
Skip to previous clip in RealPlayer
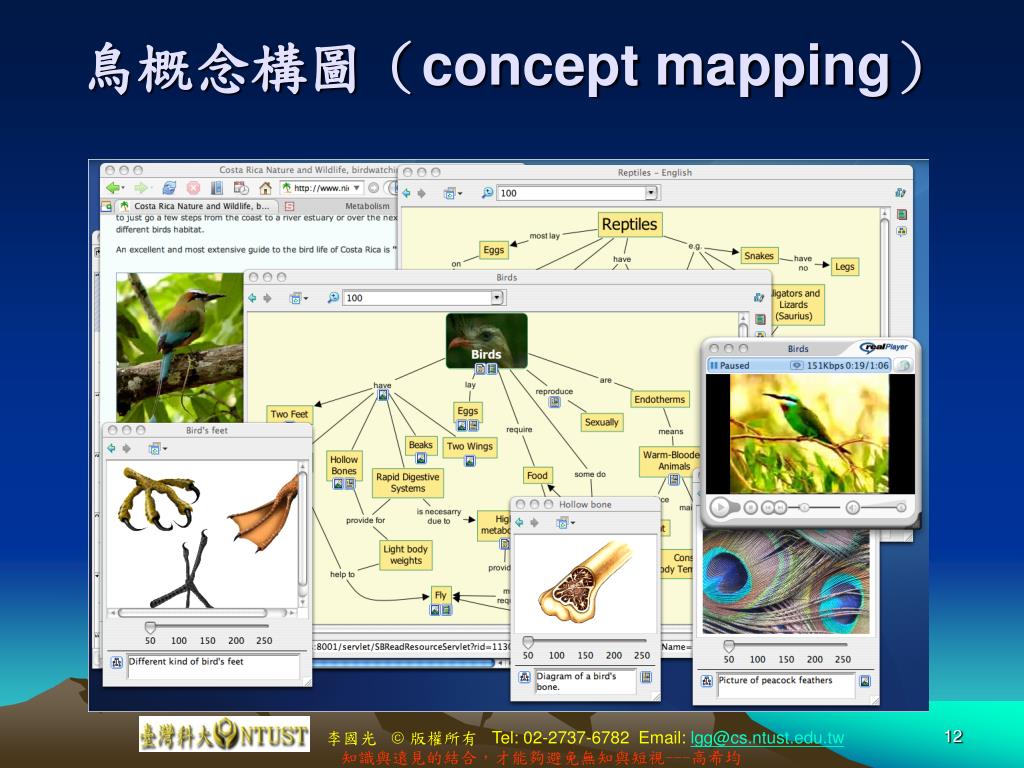click(x=768, y=507)
